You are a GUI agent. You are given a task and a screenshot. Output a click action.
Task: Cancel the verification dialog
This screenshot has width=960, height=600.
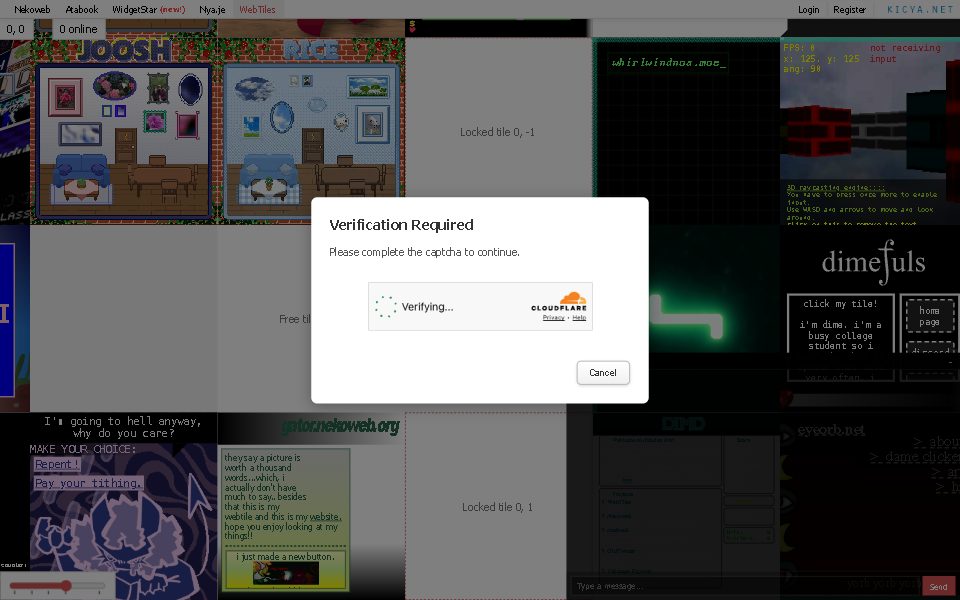[x=603, y=373]
